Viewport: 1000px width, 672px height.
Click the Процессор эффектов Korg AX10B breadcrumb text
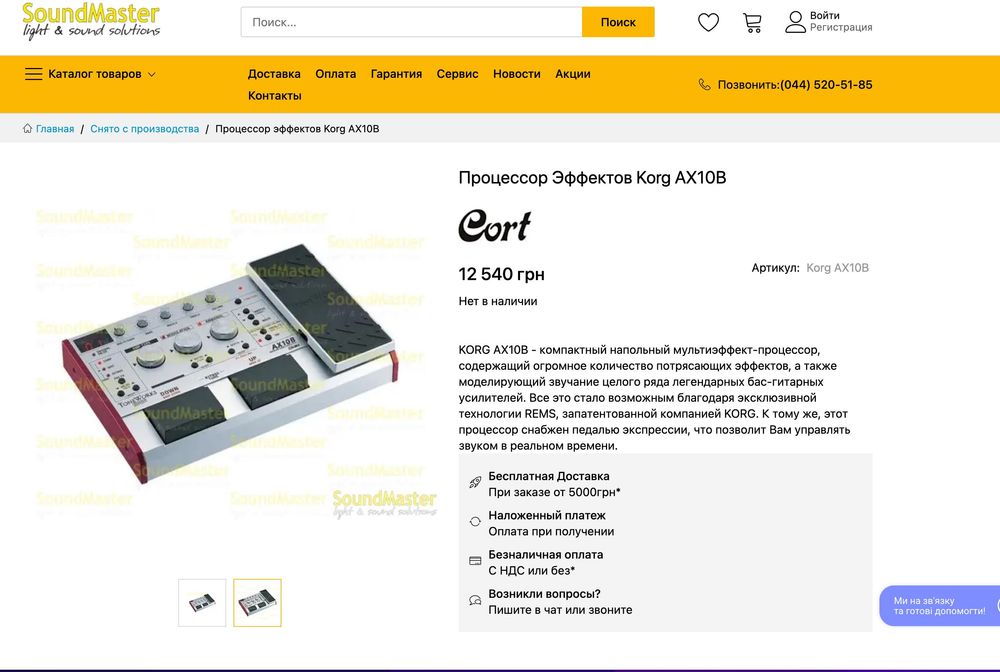pyautogui.click(x=297, y=129)
